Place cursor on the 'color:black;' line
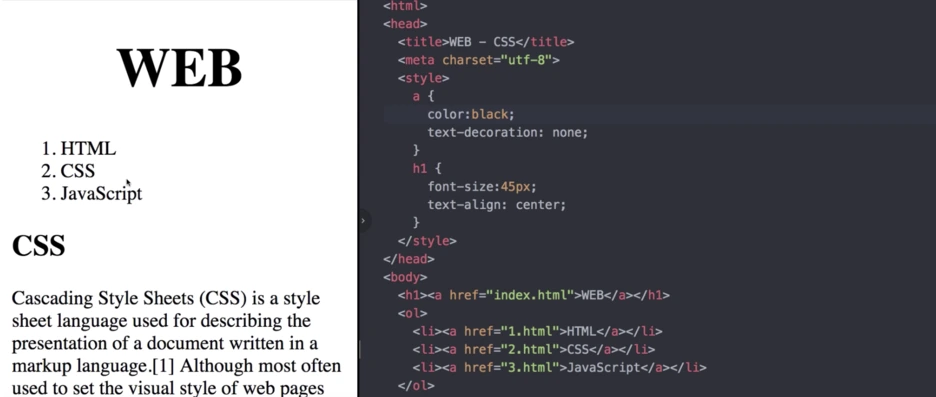This screenshot has width=936, height=397. (470, 114)
